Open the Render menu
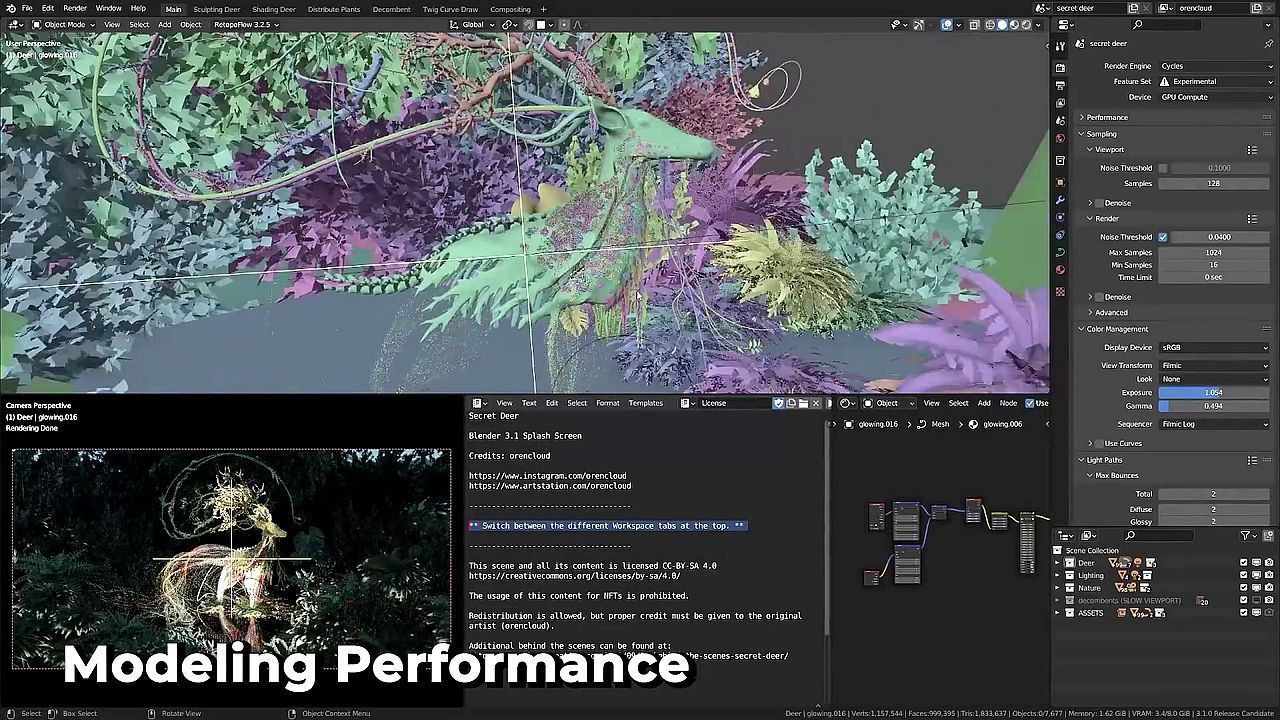Screen dimensions: 1280x720 (x=75, y=9)
